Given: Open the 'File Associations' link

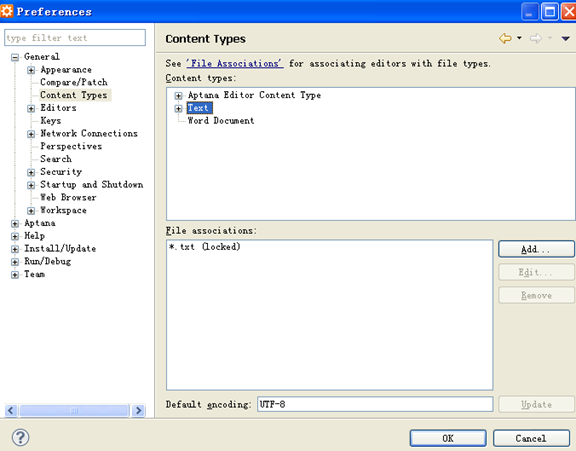Looking at the screenshot, I should [235, 64].
